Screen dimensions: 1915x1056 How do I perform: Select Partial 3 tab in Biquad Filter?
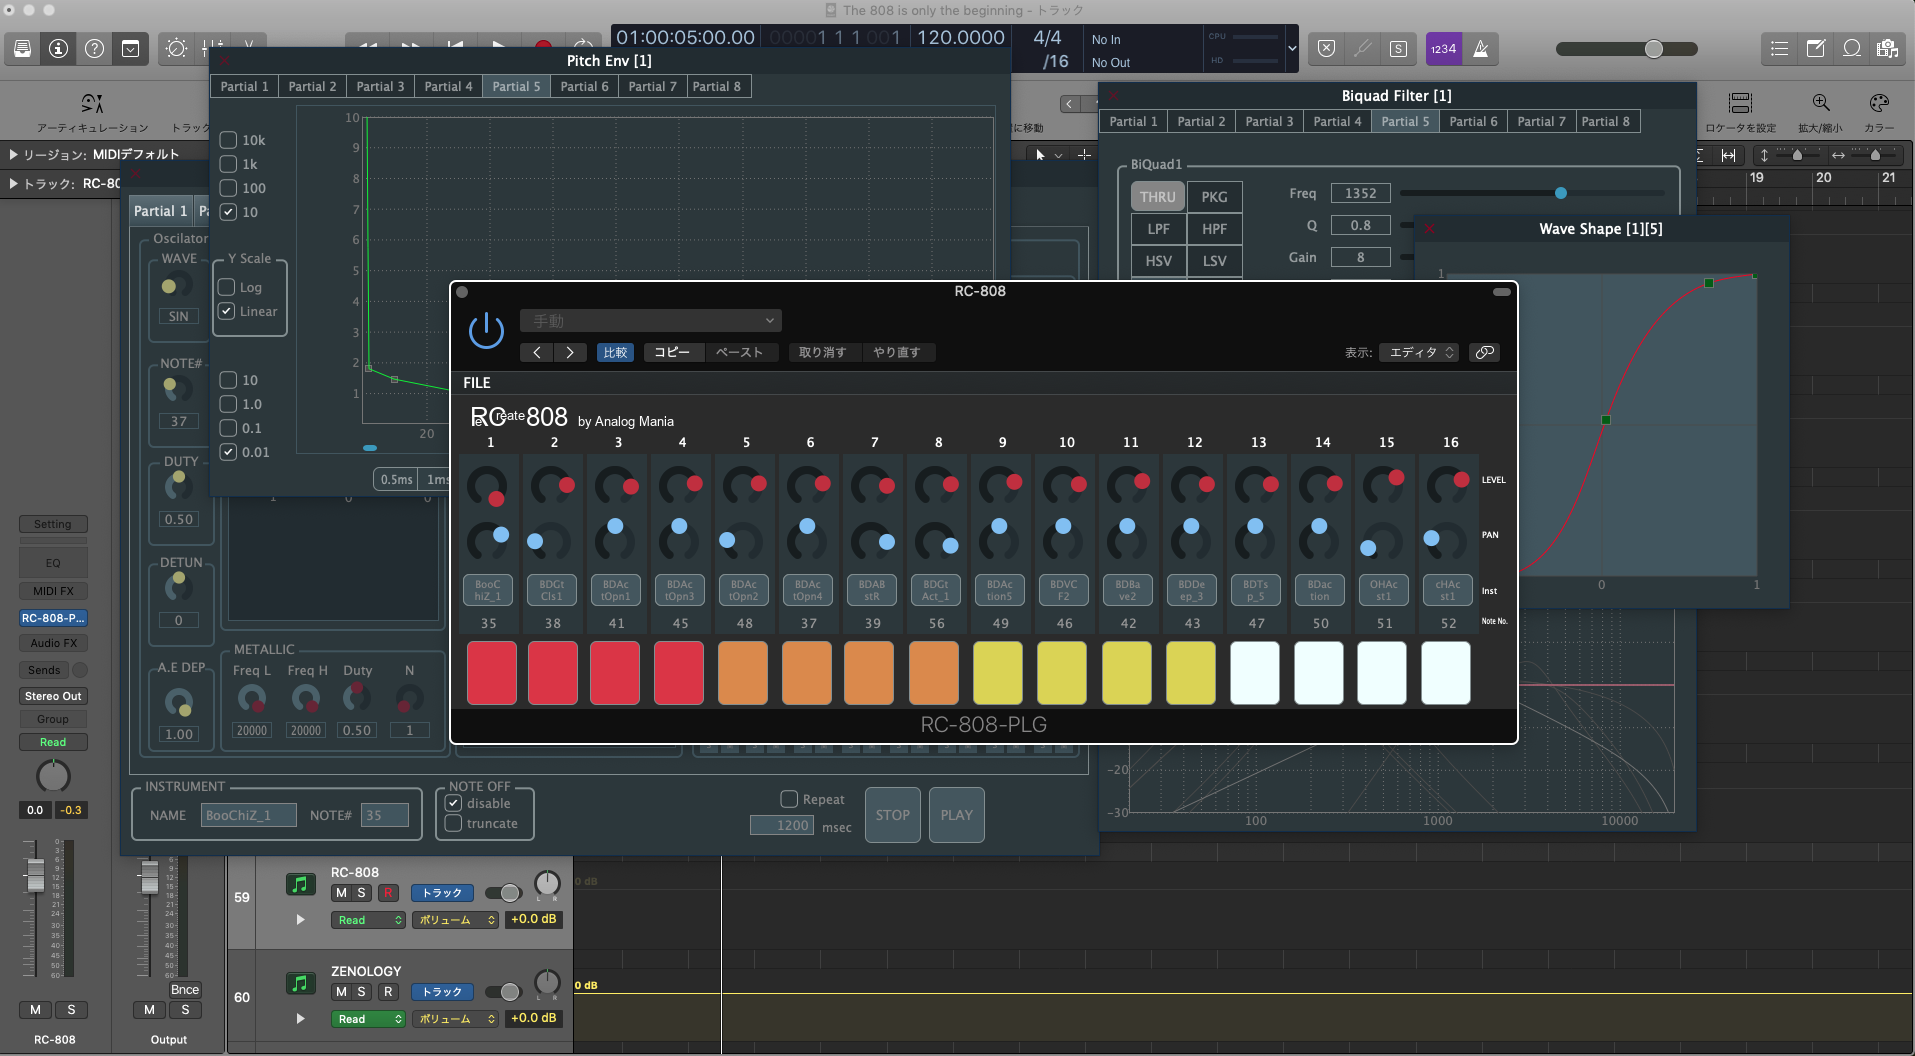tap(1268, 121)
